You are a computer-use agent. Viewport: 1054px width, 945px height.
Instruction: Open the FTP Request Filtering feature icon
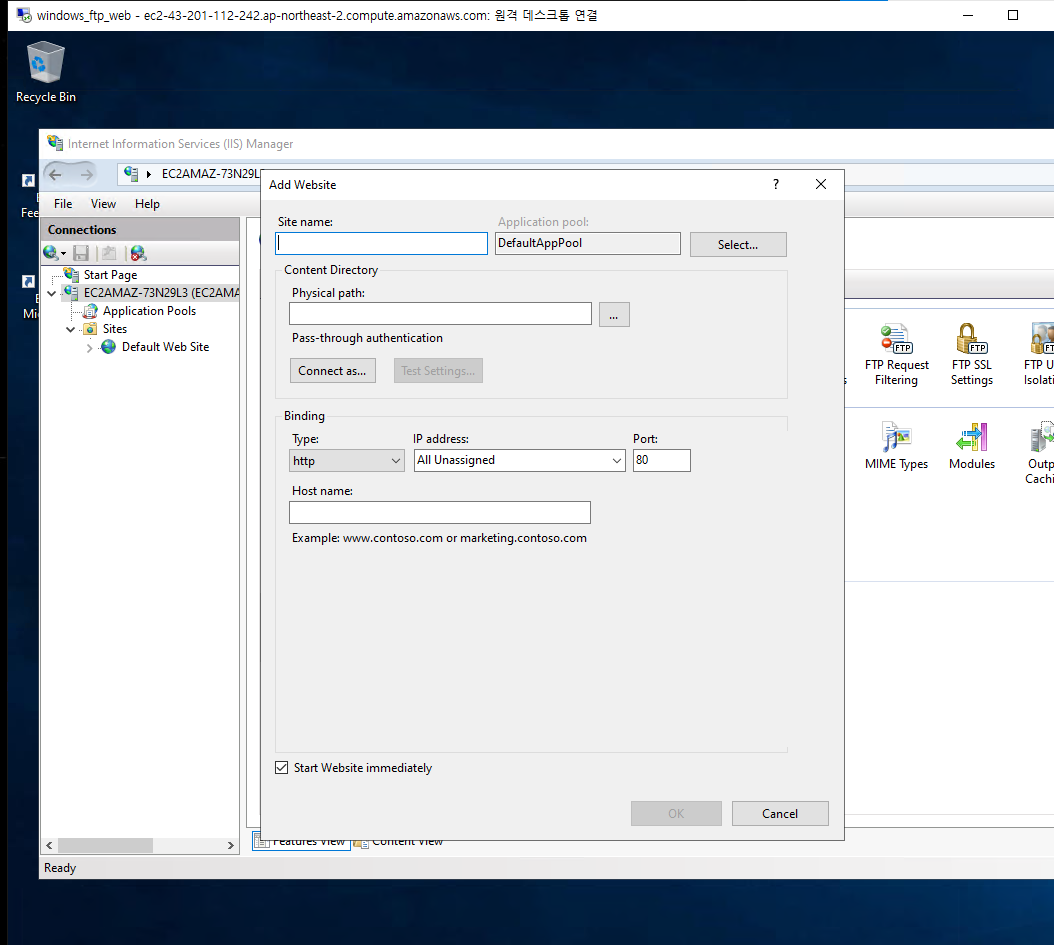(x=896, y=354)
